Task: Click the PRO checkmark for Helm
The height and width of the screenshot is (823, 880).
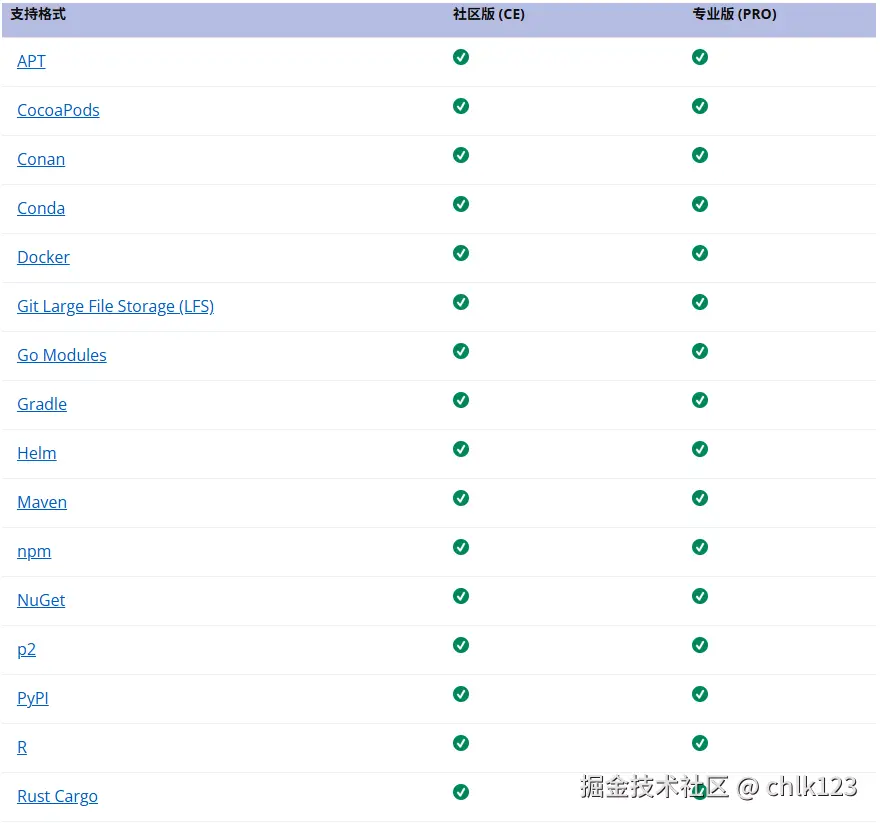Action: (700, 449)
